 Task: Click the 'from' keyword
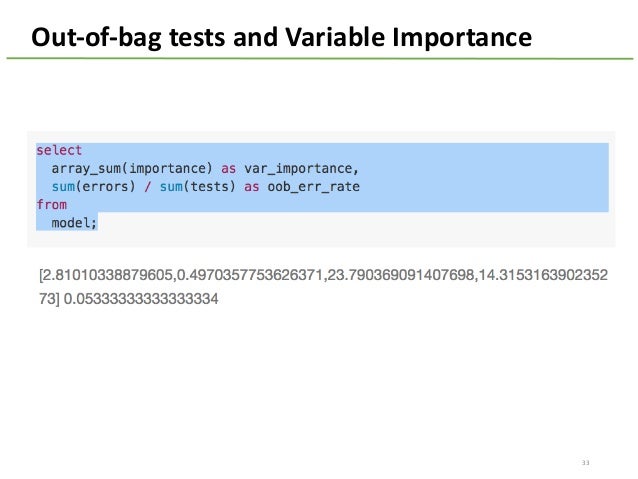tap(52, 205)
